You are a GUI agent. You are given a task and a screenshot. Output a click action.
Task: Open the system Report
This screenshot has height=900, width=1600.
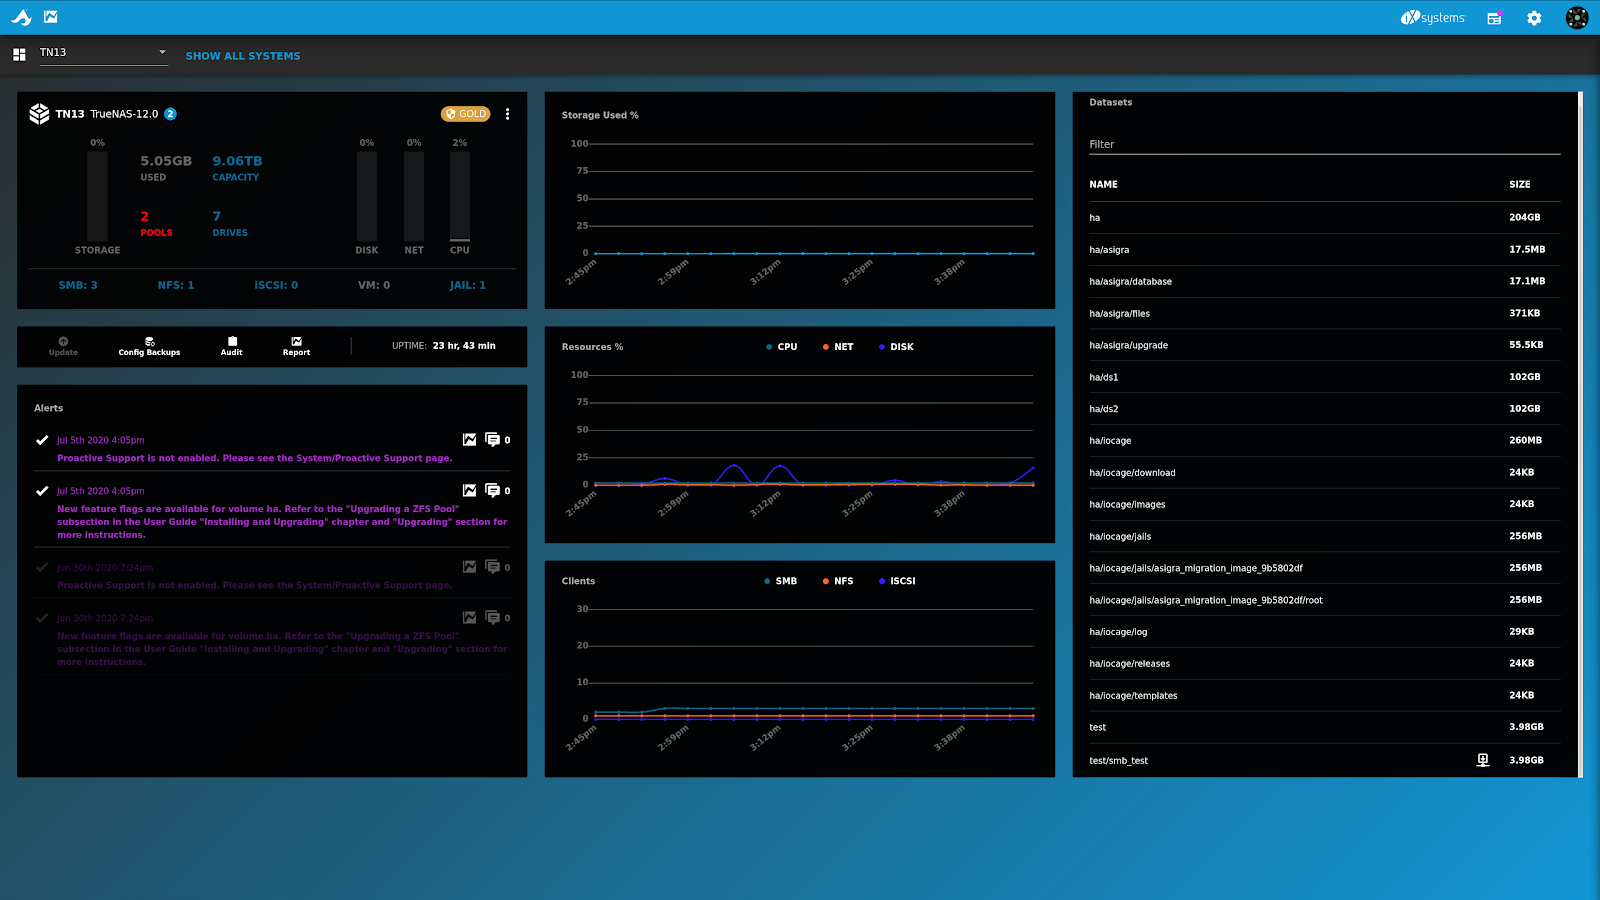296,346
